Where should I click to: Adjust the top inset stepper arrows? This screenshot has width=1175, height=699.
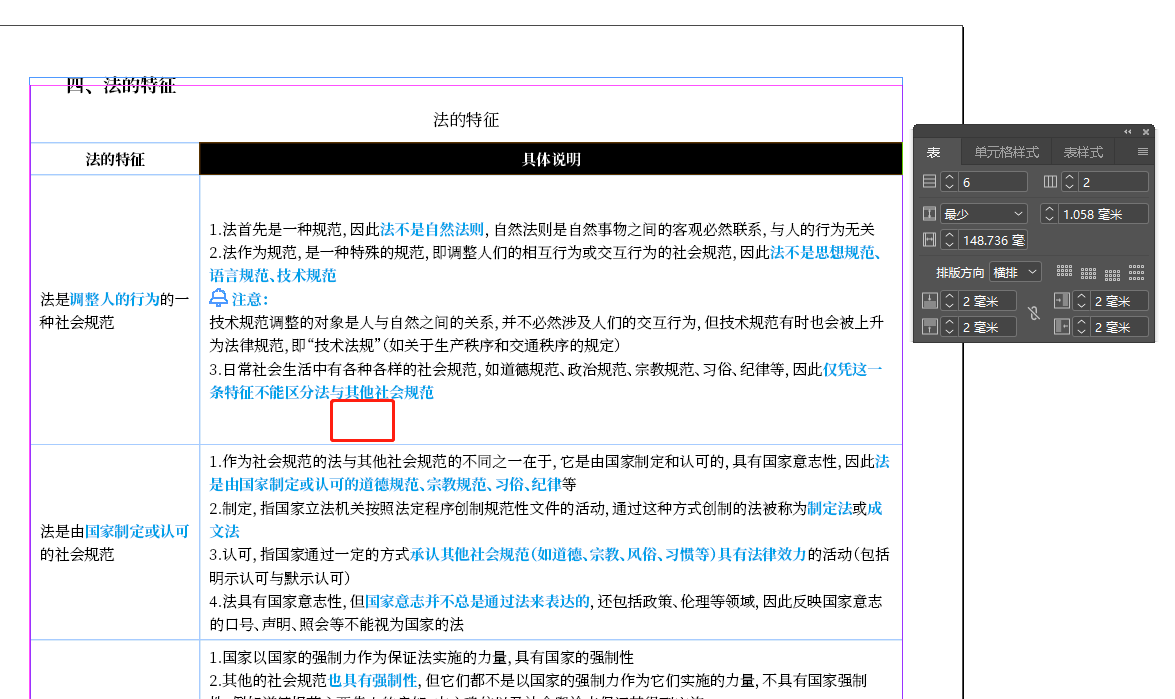point(949,301)
